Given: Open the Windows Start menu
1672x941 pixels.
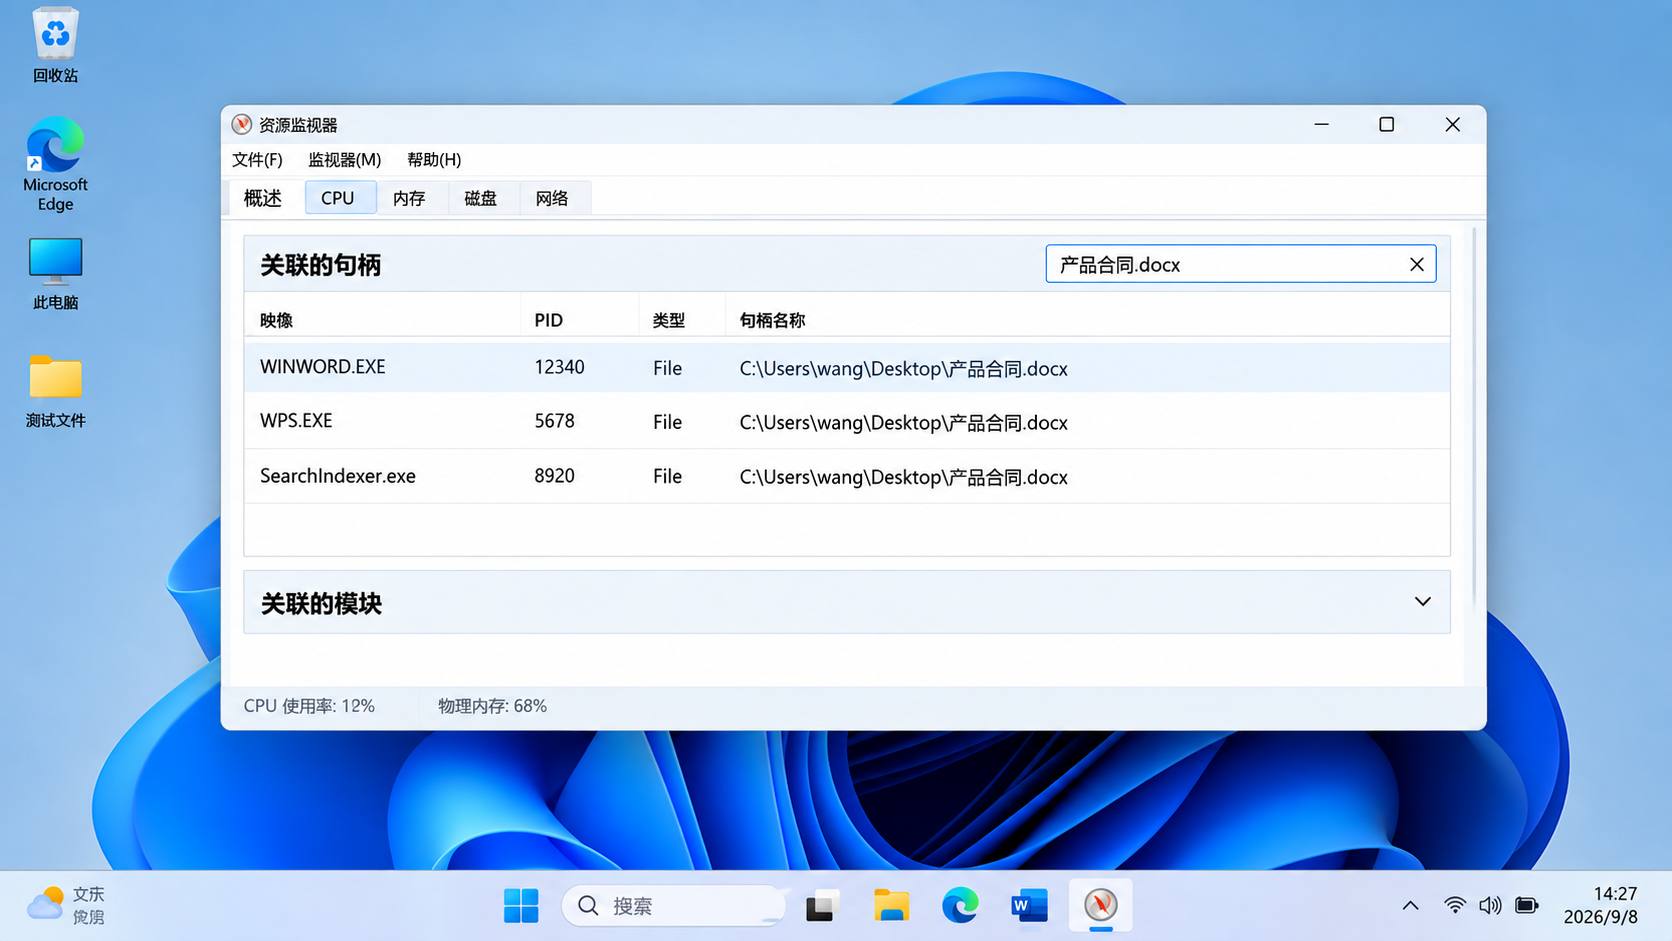Looking at the screenshot, I should [521, 906].
